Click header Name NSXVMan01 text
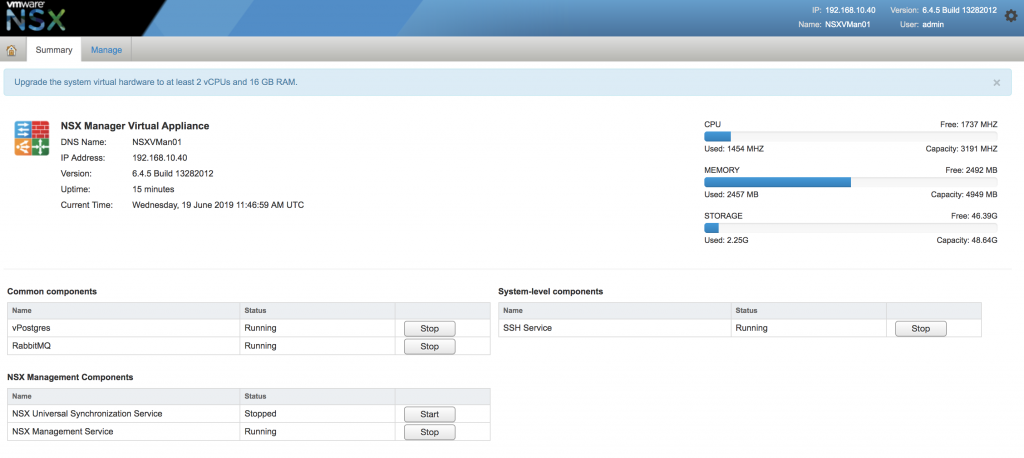Screen dimensions: 1024x458 tap(848, 25)
